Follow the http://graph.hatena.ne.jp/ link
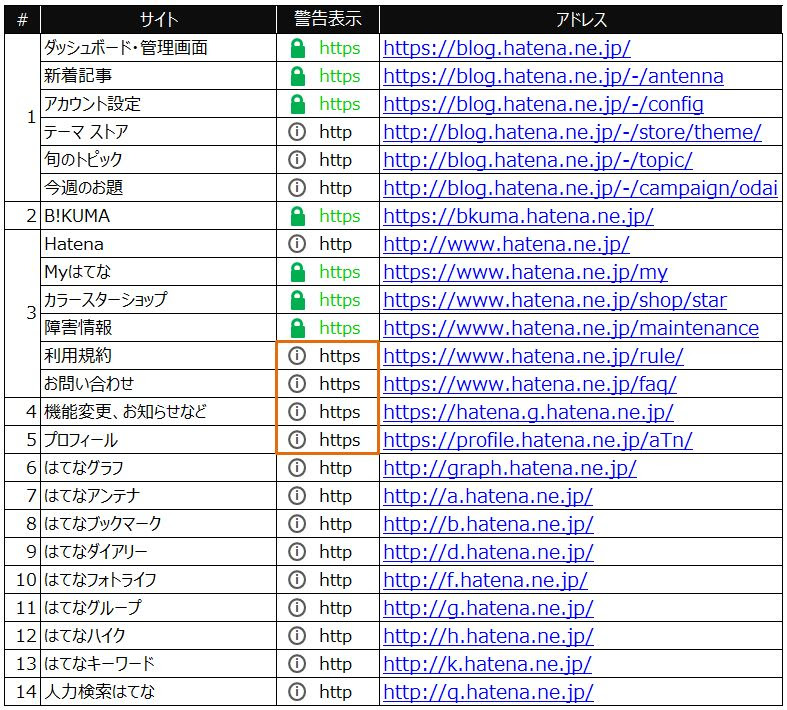Image resolution: width=787 pixels, height=710 pixels. point(509,469)
